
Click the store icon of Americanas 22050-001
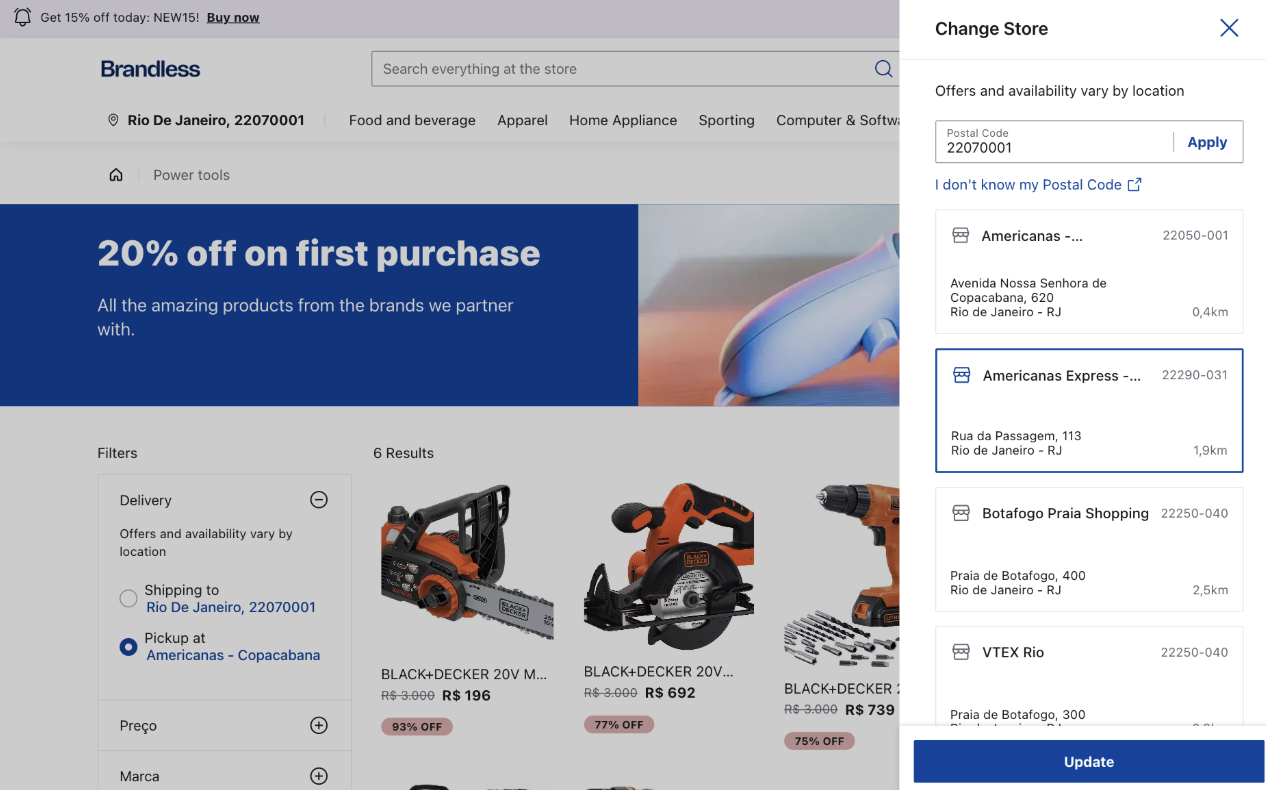(x=960, y=236)
